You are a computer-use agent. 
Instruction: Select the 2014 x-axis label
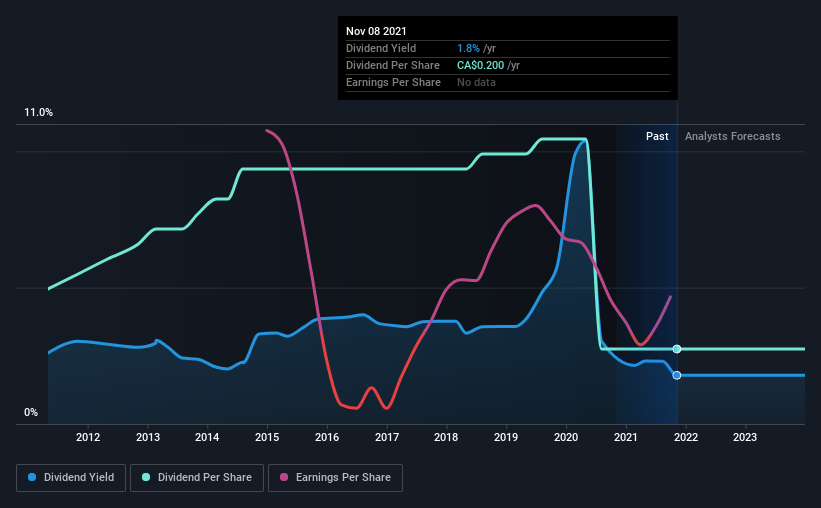(x=207, y=437)
